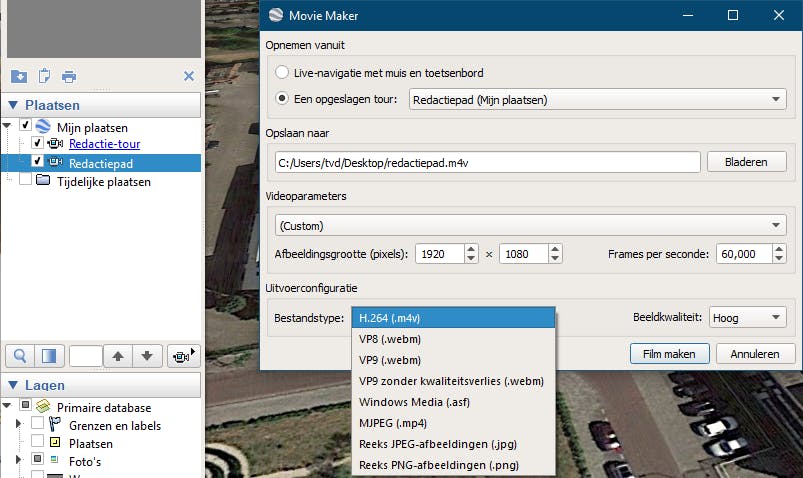Maximize the Movie Maker window
This screenshot has height=478, width=803.
(733, 15)
